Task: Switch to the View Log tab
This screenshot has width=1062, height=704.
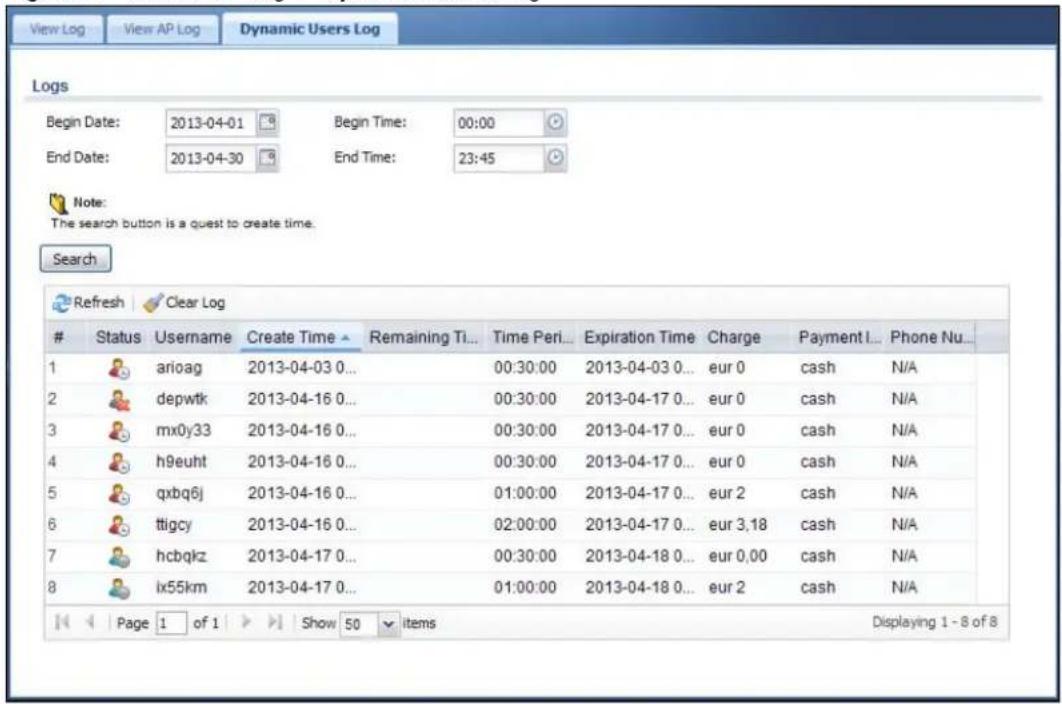Action: tap(58, 29)
